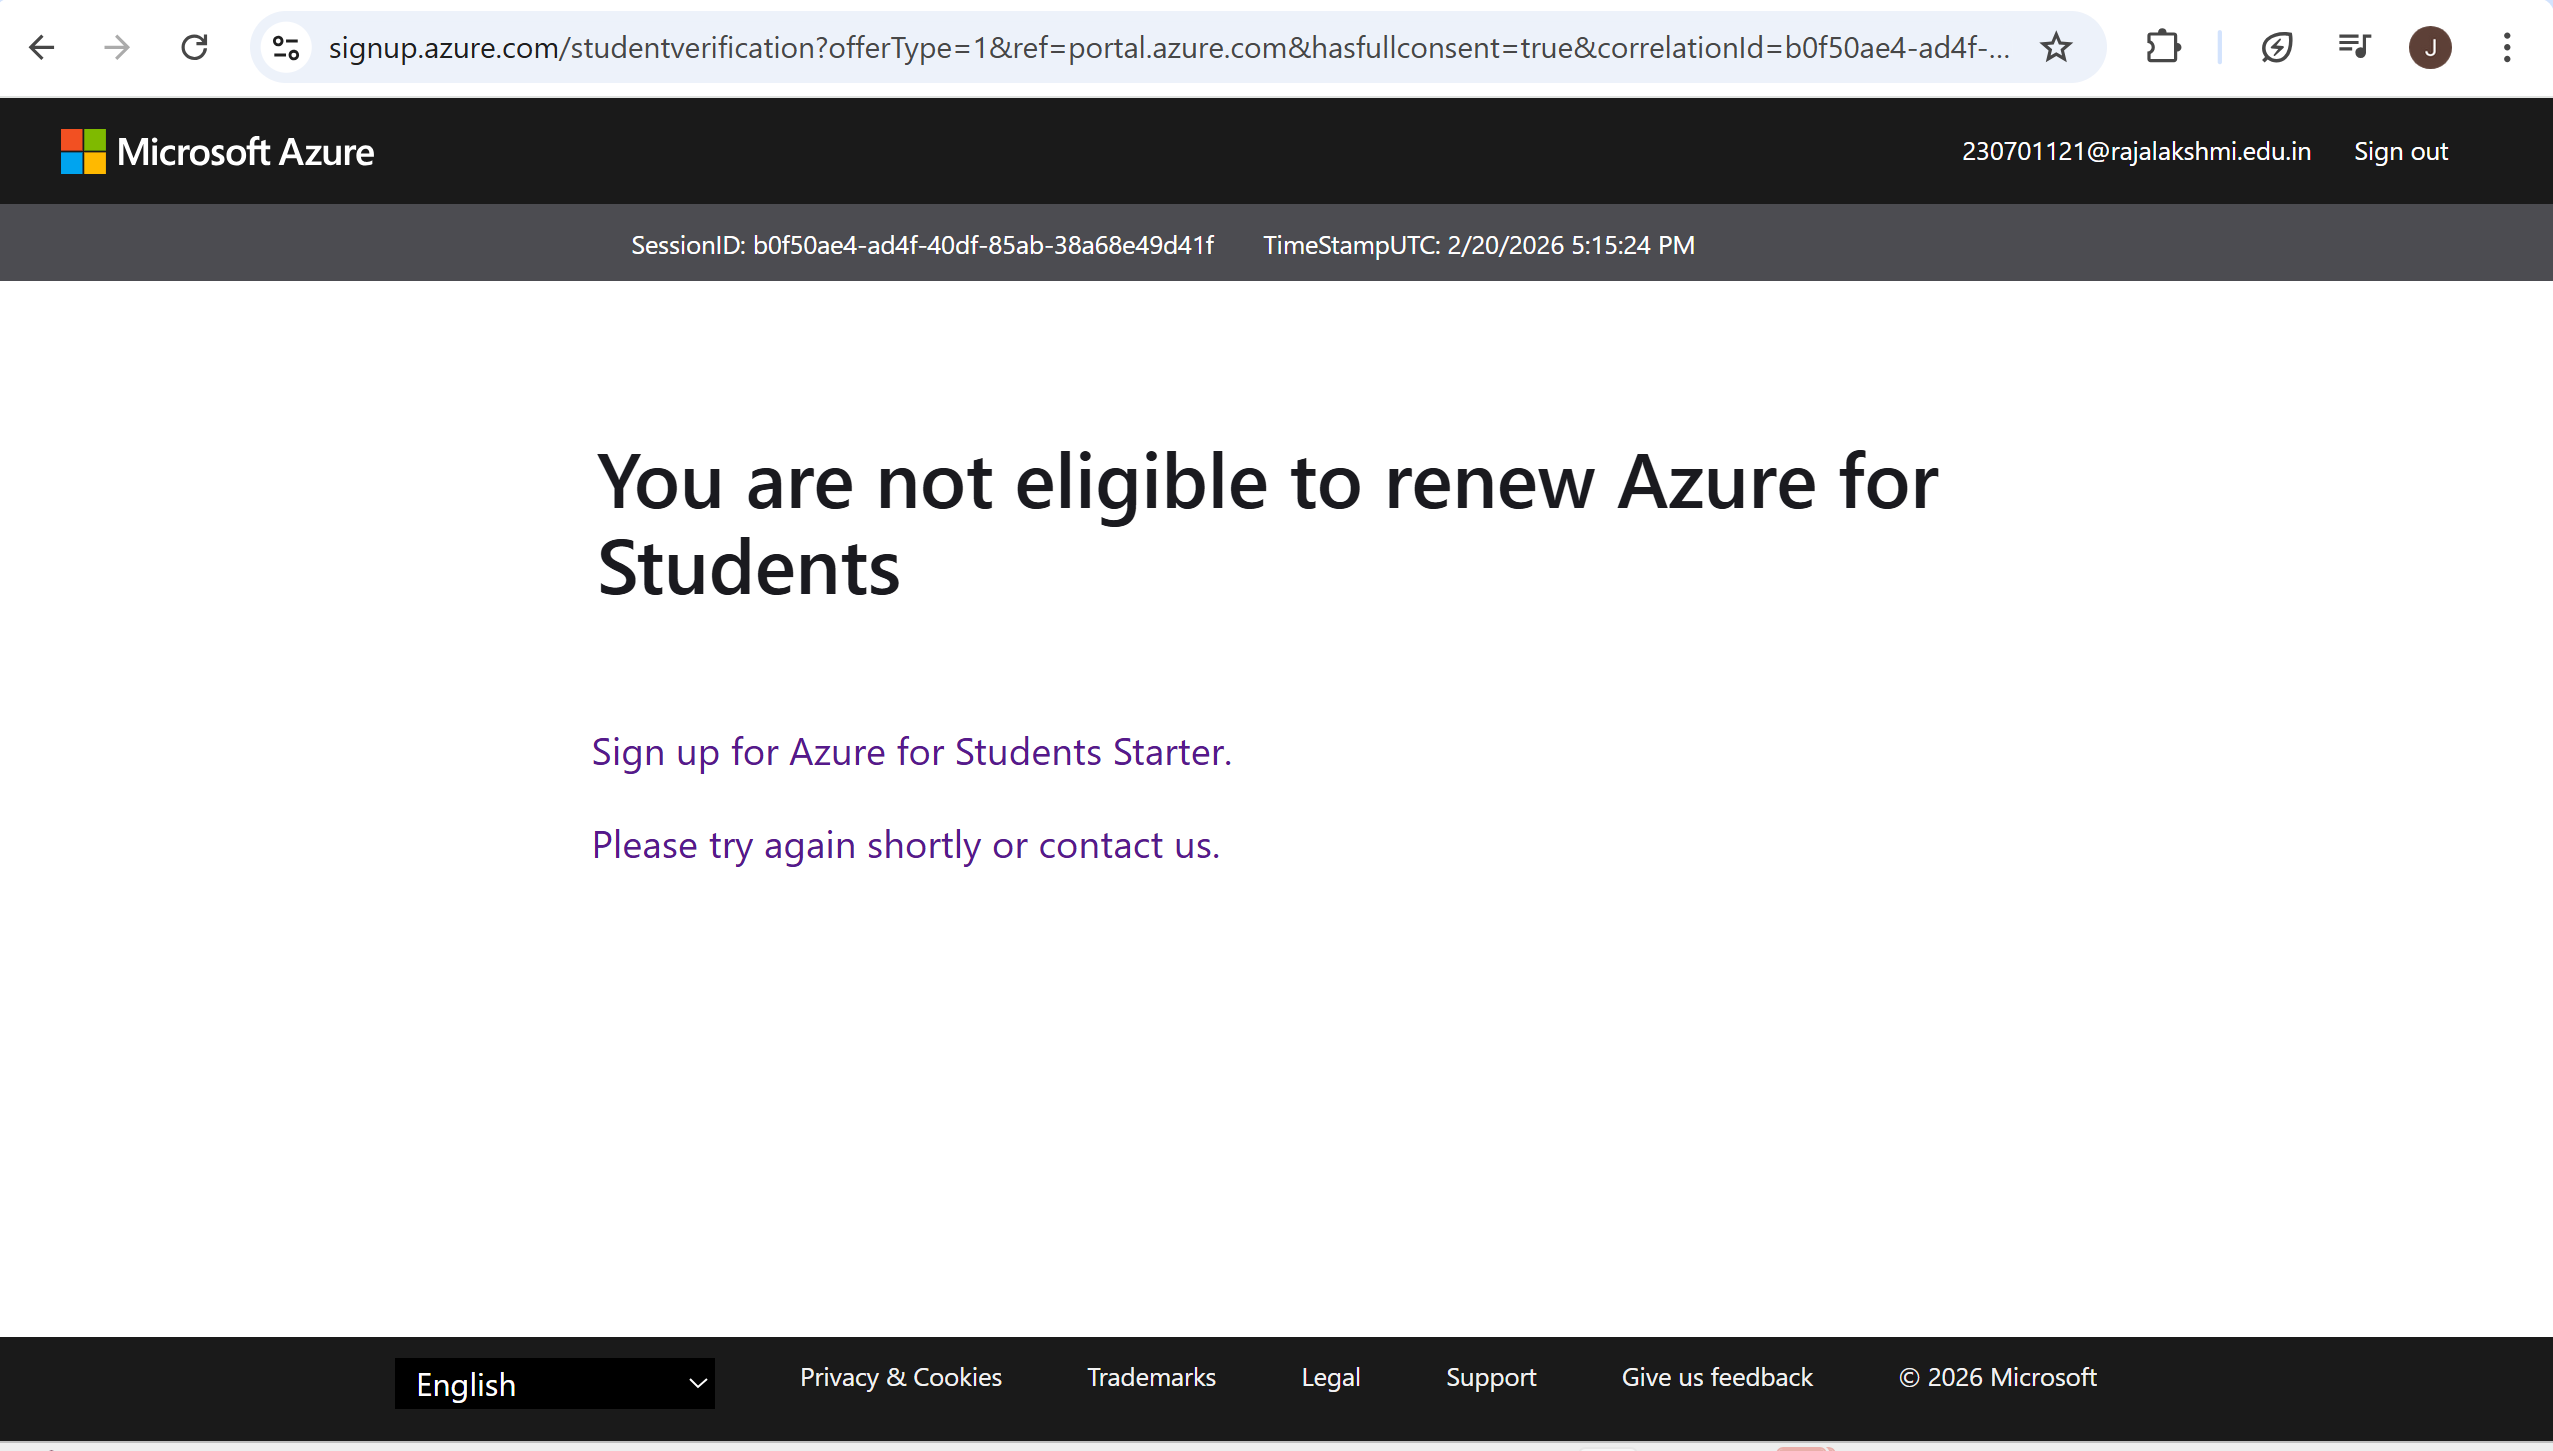Click the Microsoft Azure title
The image size is (2553, 1451).
245,152
